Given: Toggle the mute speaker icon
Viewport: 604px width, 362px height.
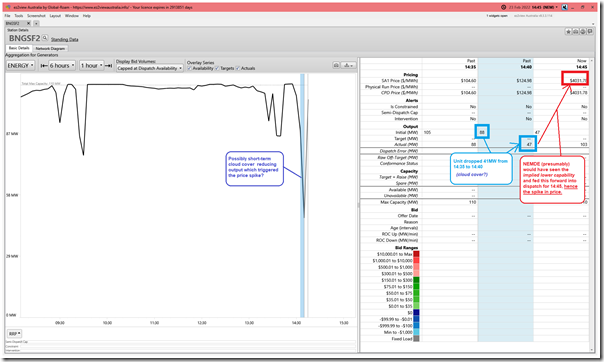Looking at the screenshot, I should (564, 7).
